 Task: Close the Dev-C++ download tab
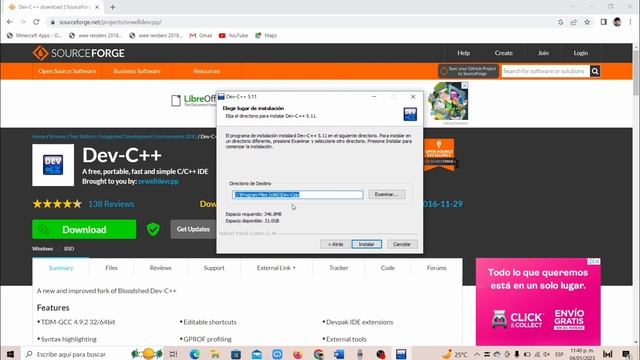pyautogui.click(x=97, y=7)
